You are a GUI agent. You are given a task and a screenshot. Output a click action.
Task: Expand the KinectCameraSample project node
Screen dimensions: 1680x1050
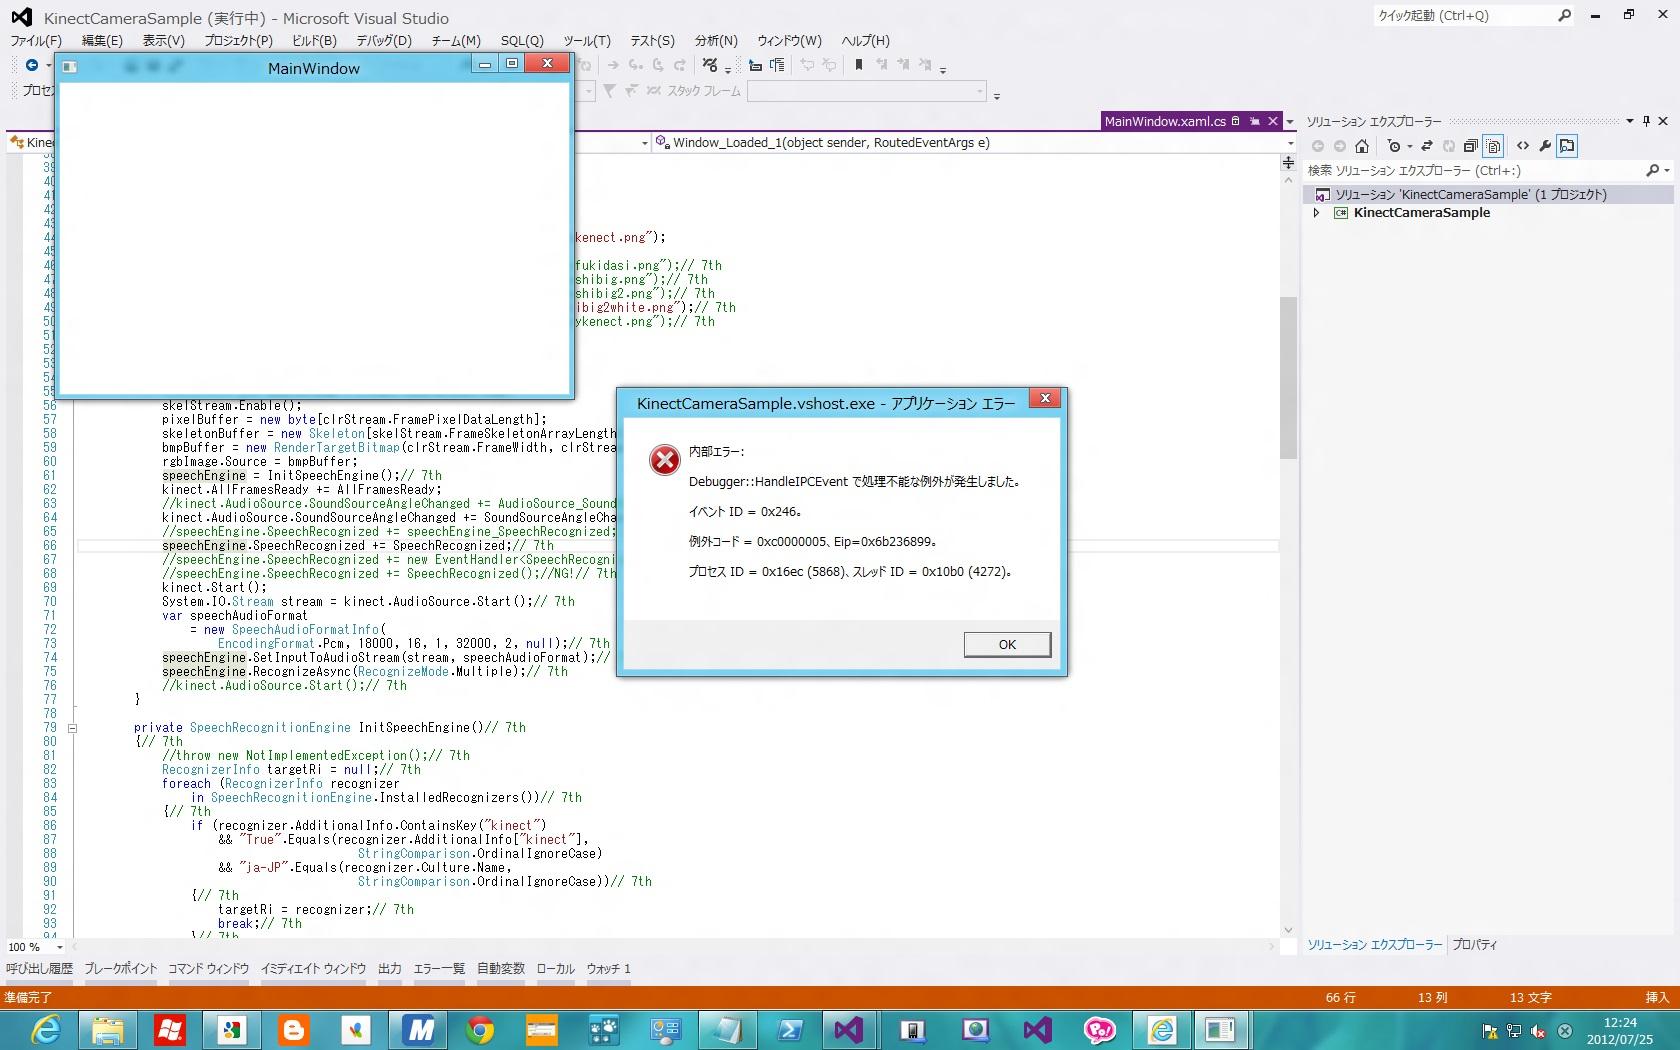point(1317,213)
